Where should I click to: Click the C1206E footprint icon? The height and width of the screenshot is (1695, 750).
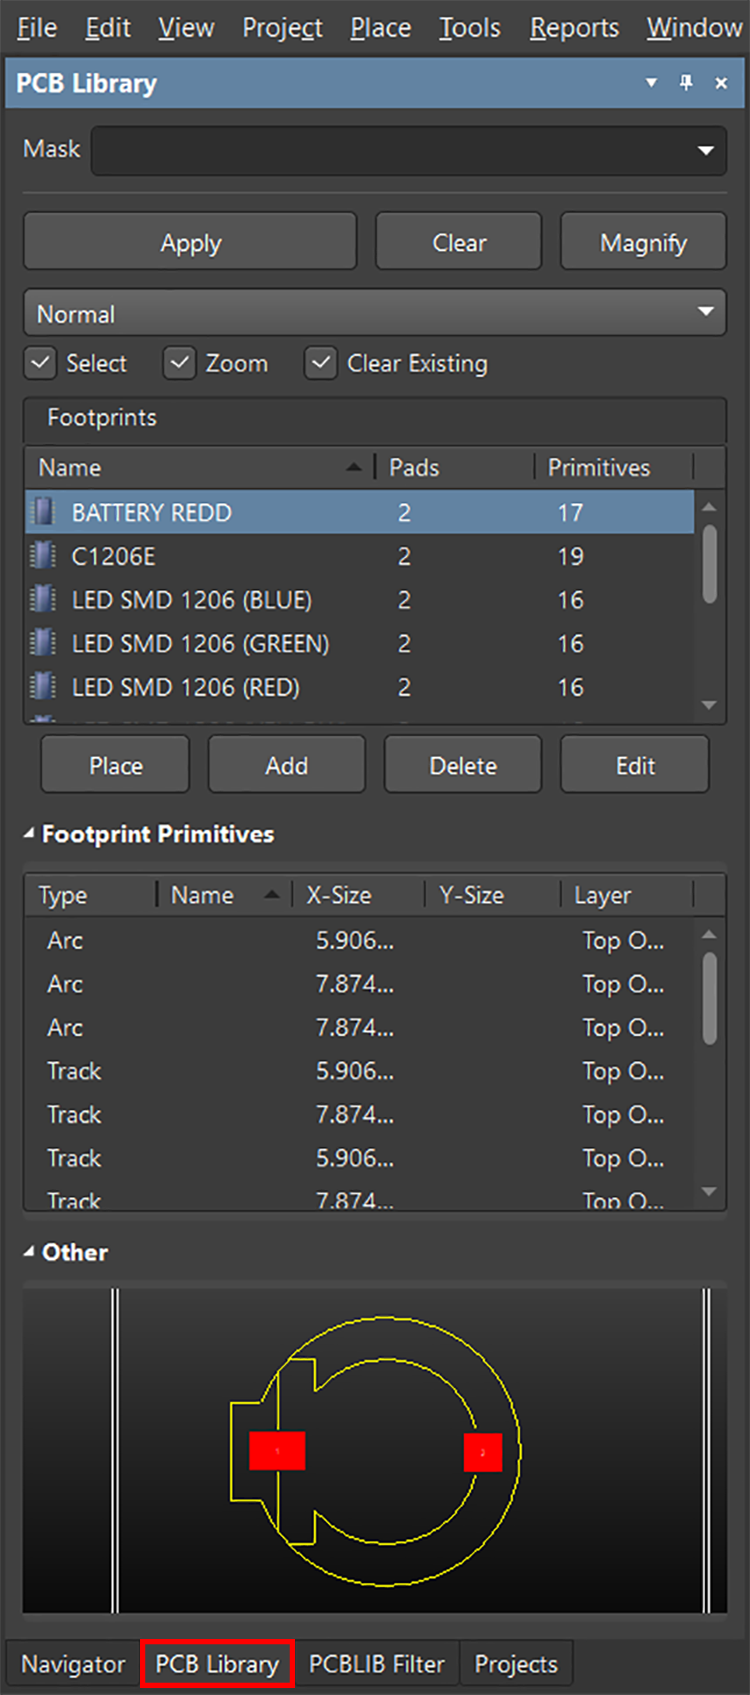pos(43,556)
